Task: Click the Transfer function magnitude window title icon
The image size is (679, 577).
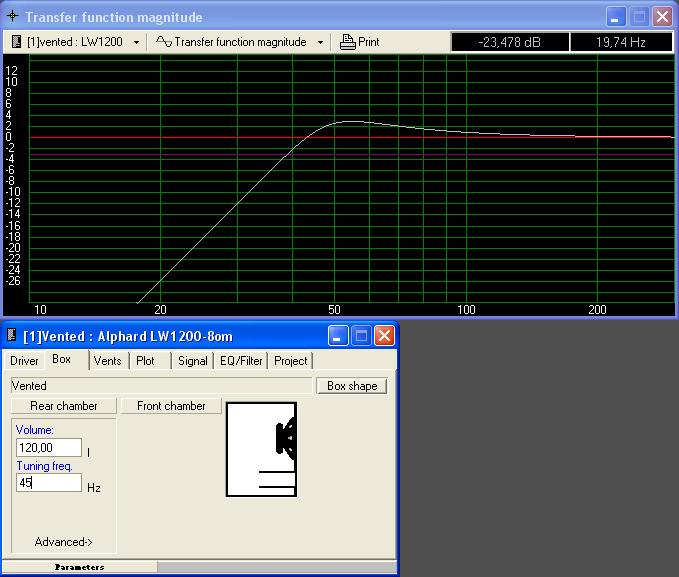Action: point(12,17)
